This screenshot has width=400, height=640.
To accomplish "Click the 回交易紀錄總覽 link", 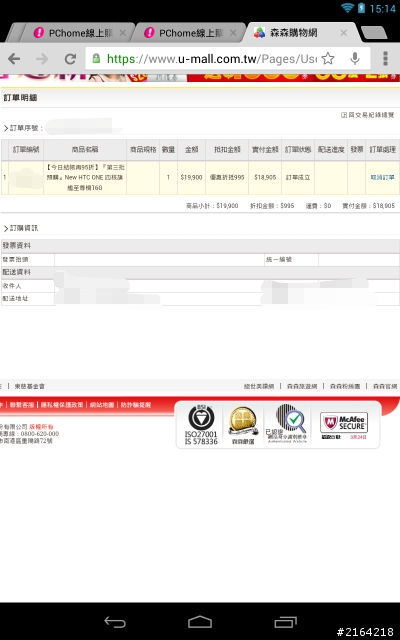I will [368, 115].
